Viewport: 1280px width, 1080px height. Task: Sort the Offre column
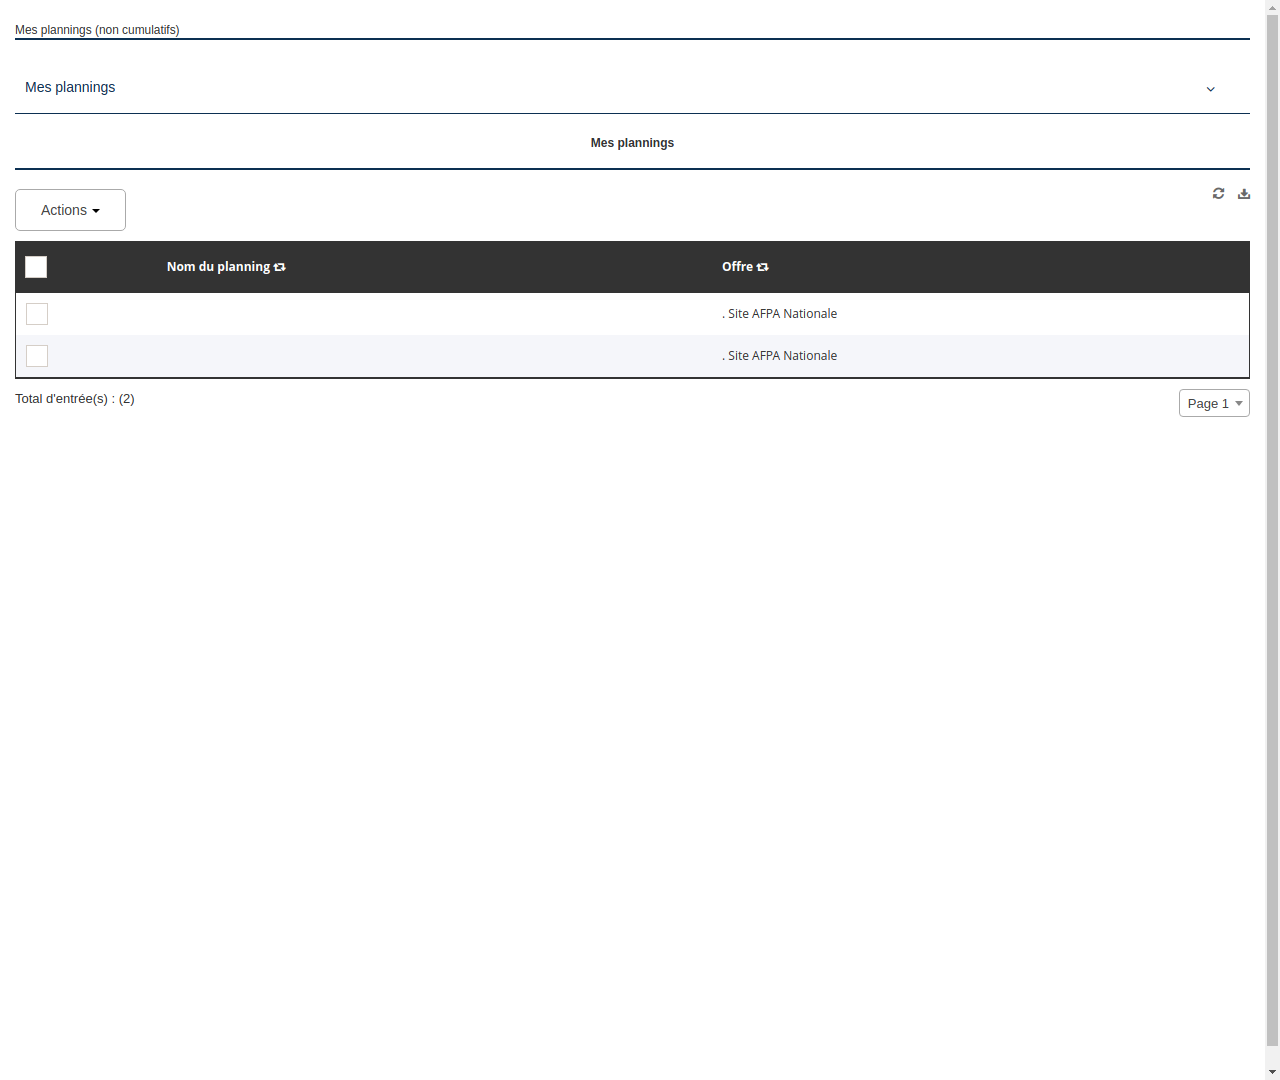[762, 267]
